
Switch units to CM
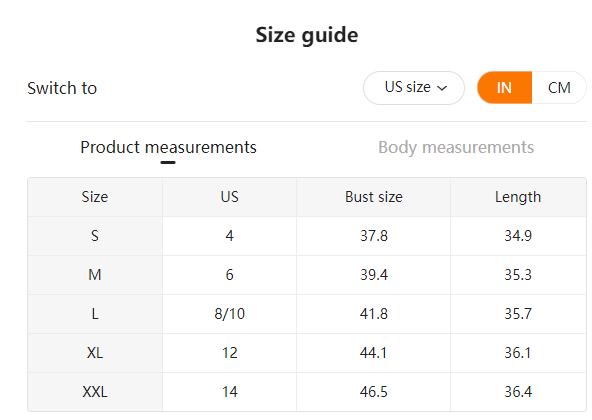(559, 88)
